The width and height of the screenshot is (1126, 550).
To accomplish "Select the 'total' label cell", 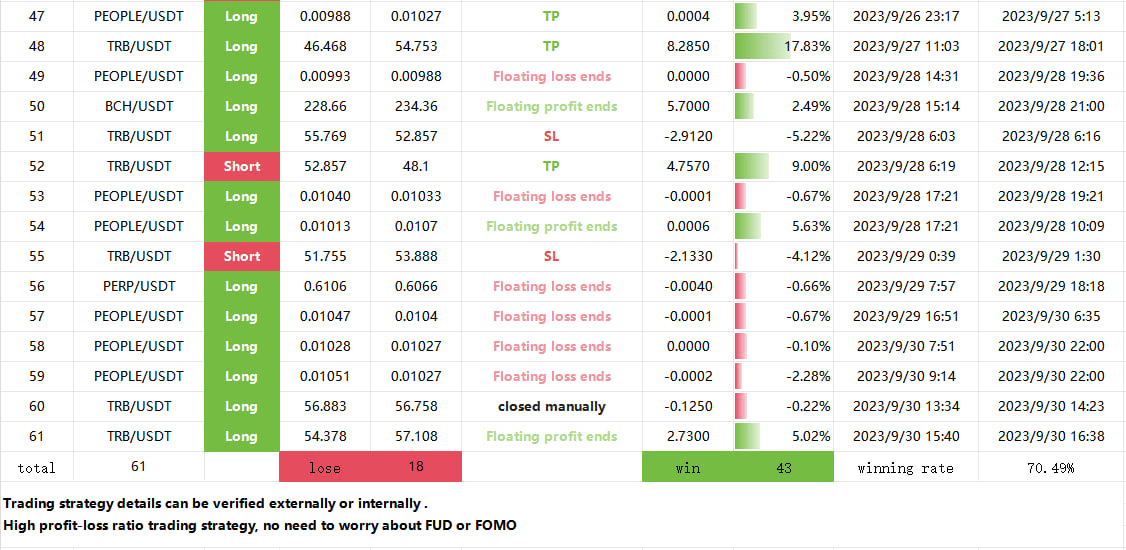I will 37,467.
